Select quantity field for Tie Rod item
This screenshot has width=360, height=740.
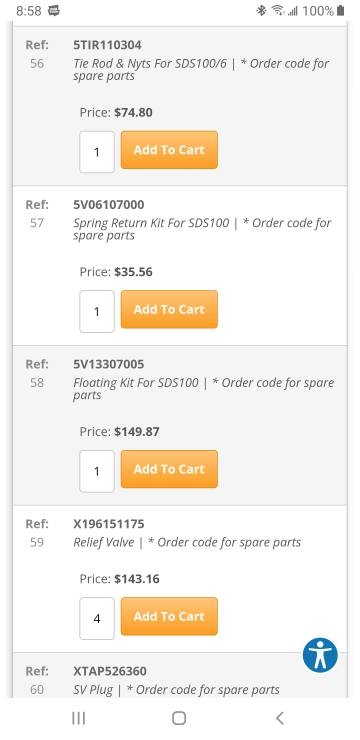97,152
